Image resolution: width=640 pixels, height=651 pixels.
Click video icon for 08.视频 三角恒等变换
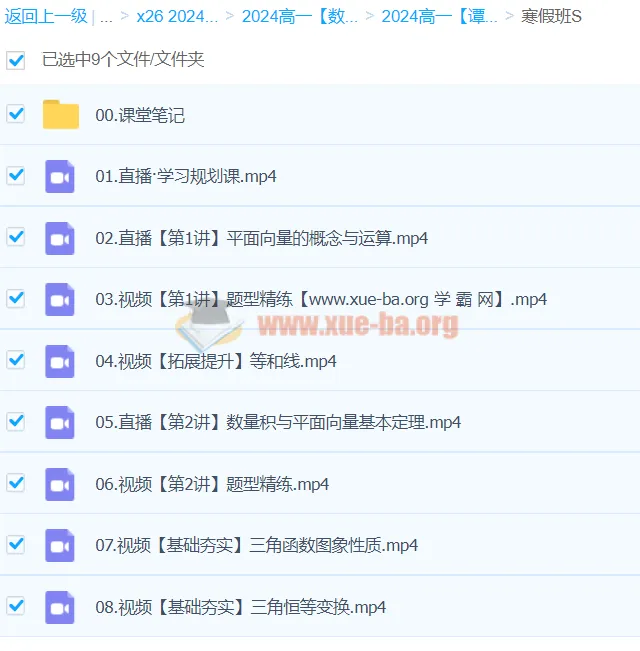(60, 607)
